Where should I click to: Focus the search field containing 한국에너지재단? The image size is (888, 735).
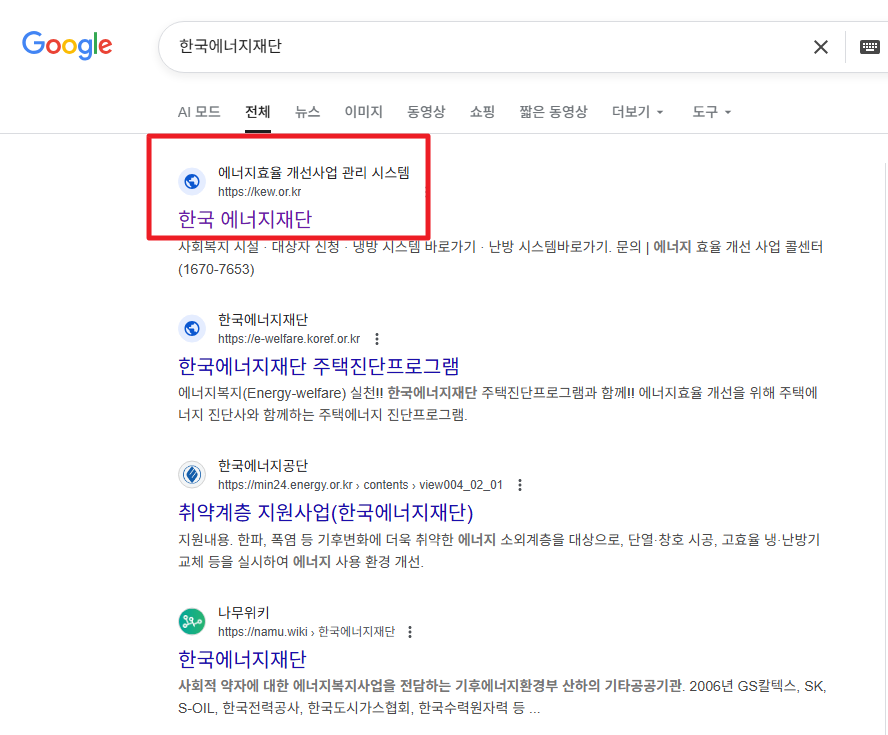tap(487, 46)
